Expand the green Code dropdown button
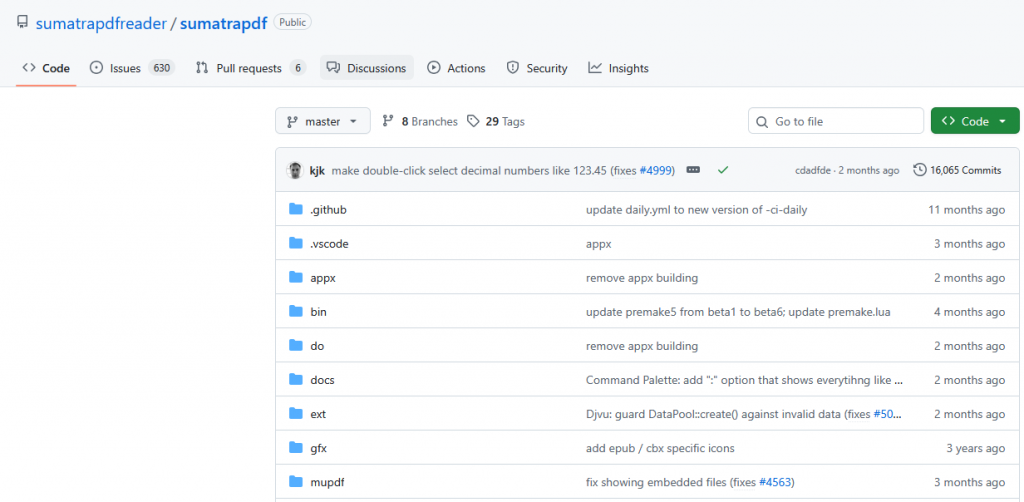 coord(974,121)
